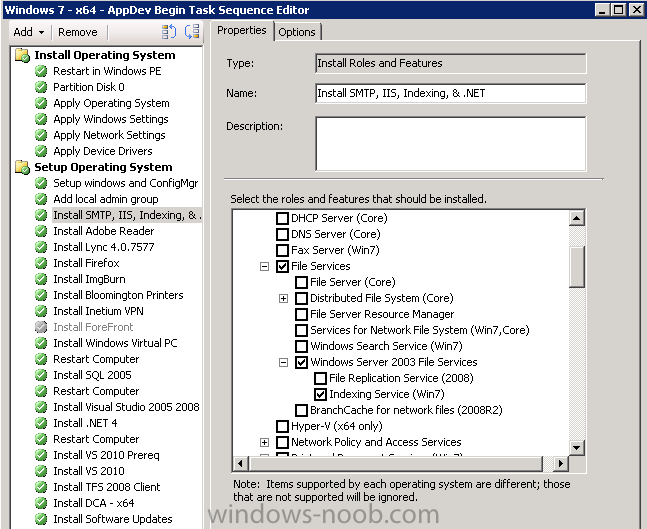The image size is (647, 529).
Task: Enable File Server Resource Manager checkbox
Action: (x=301, y=314)
